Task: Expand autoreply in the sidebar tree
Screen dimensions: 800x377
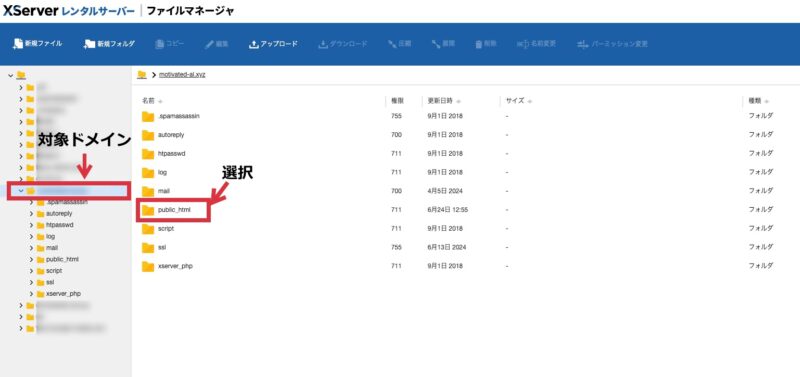Action: tap(32, 214)
